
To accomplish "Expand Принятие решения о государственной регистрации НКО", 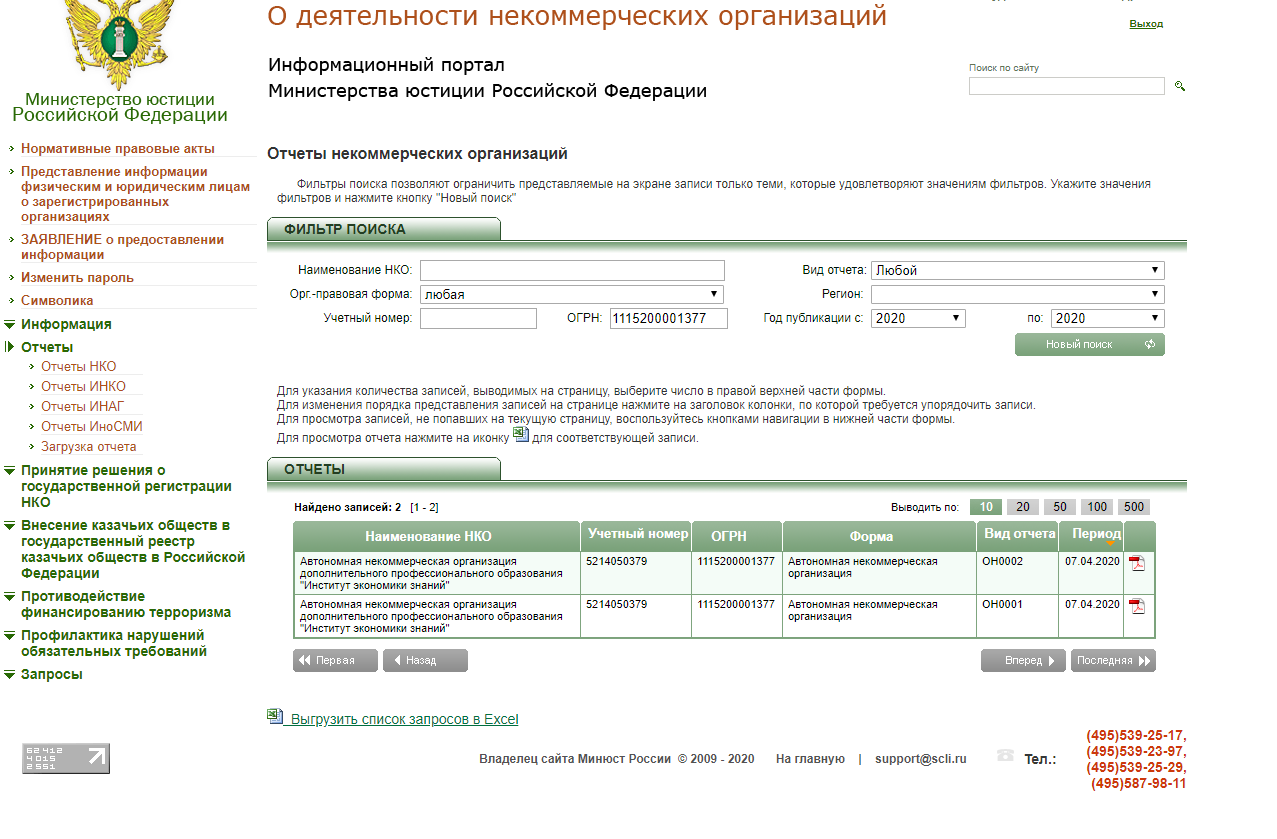I will coord(126,486).
